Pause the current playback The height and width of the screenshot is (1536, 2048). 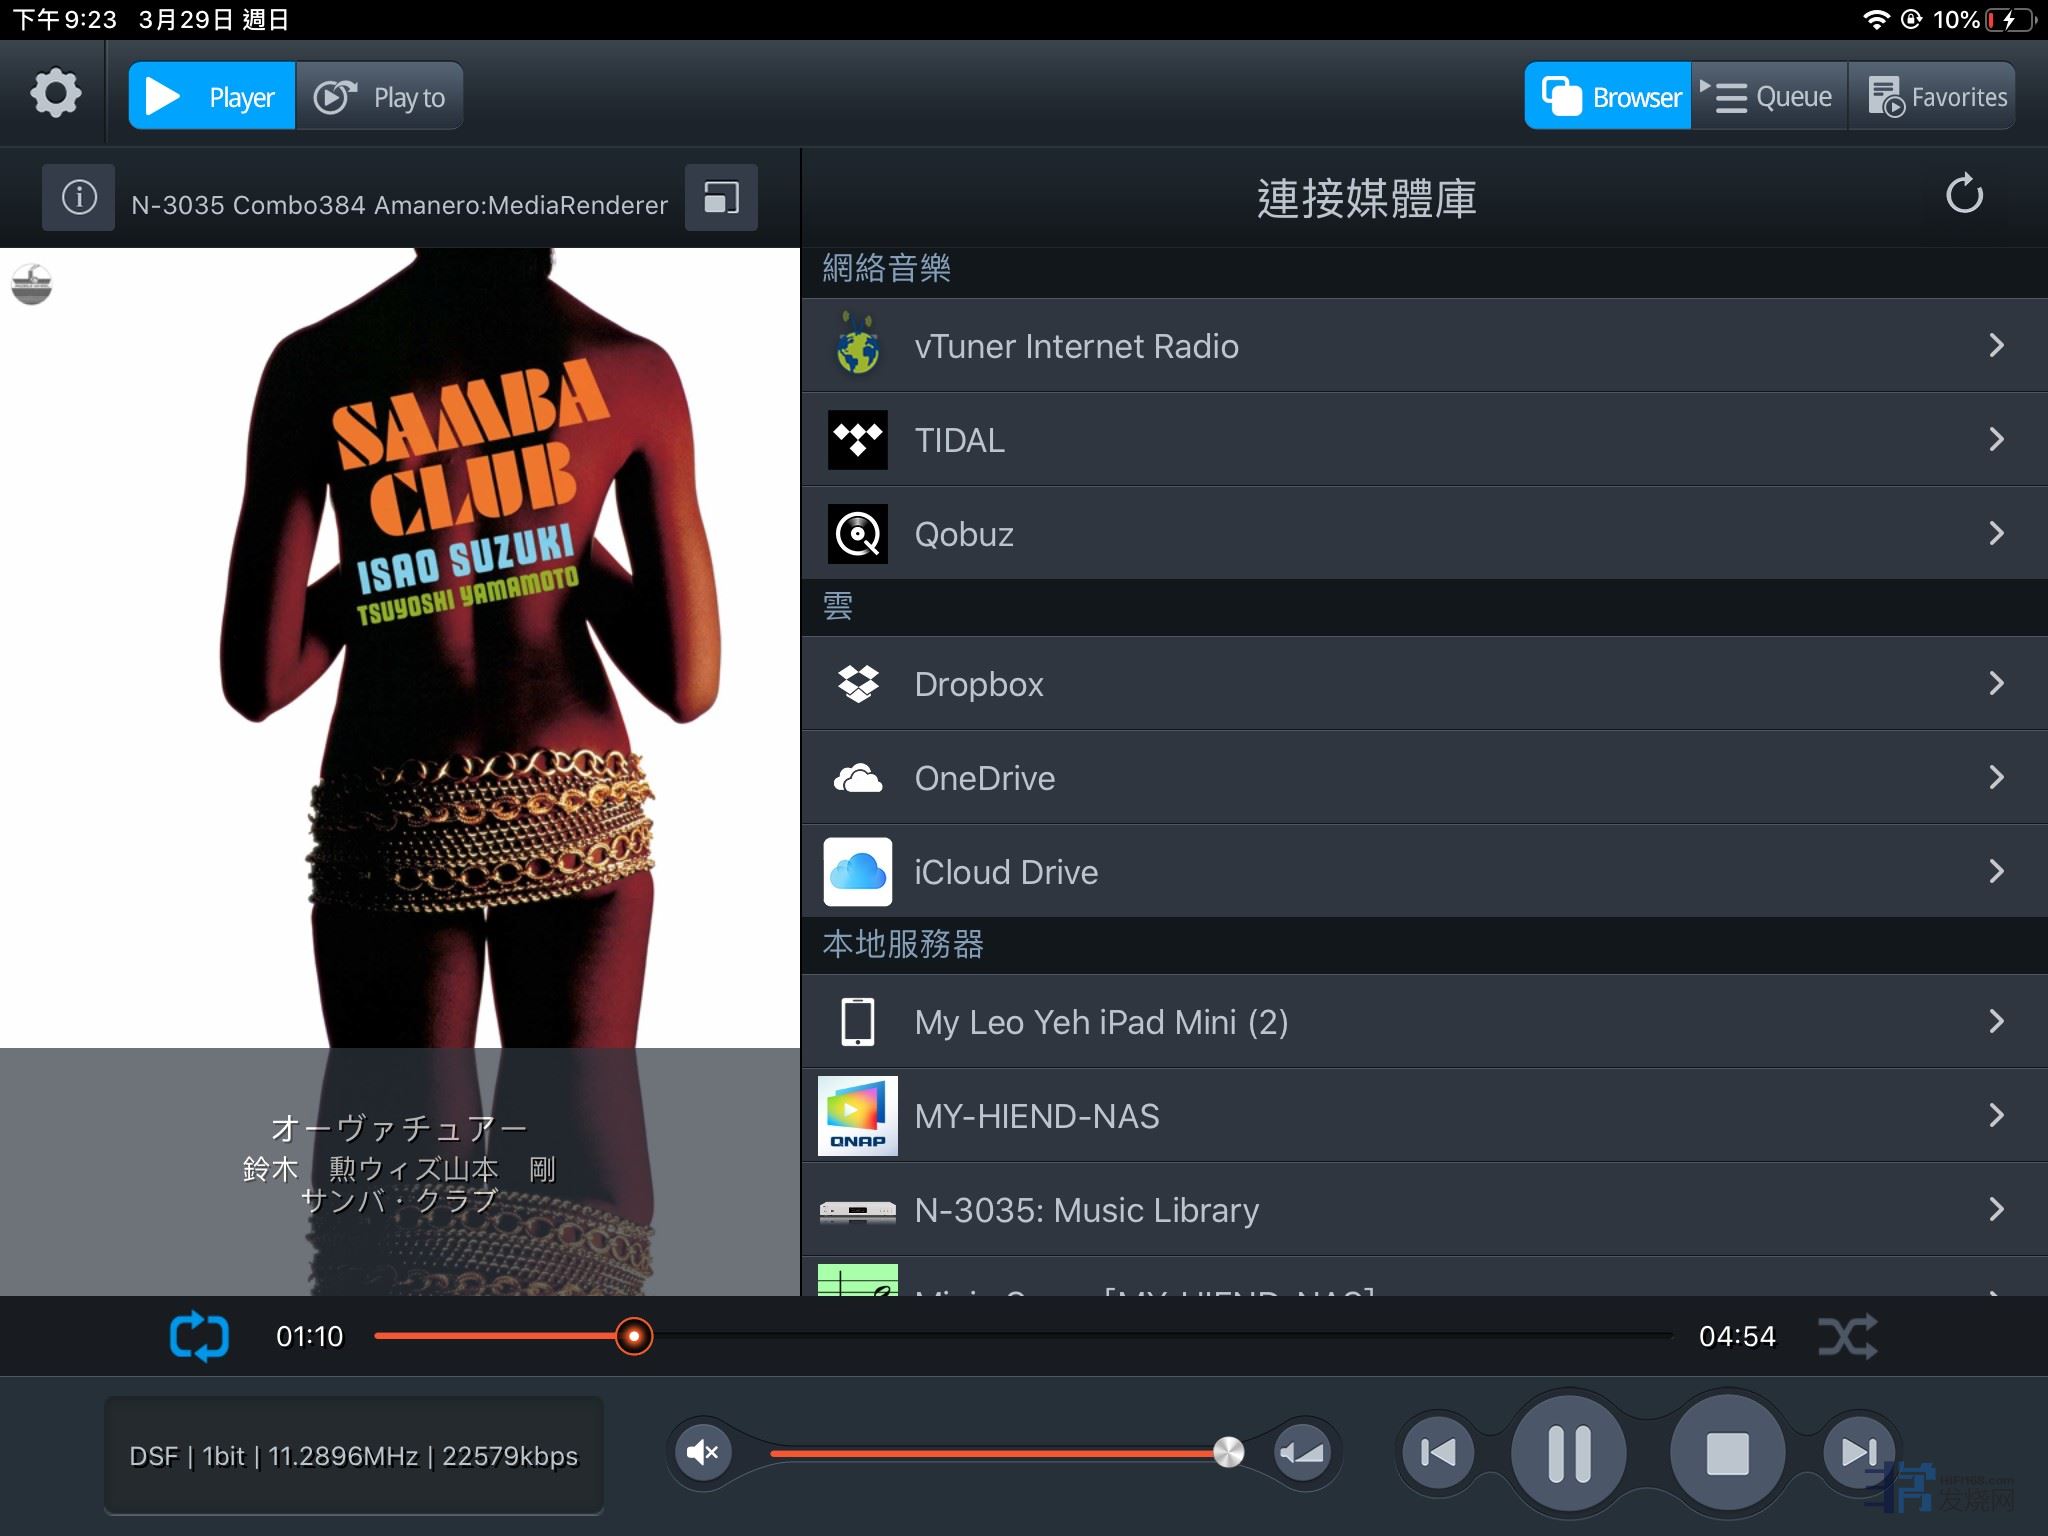[1568, 1452]
